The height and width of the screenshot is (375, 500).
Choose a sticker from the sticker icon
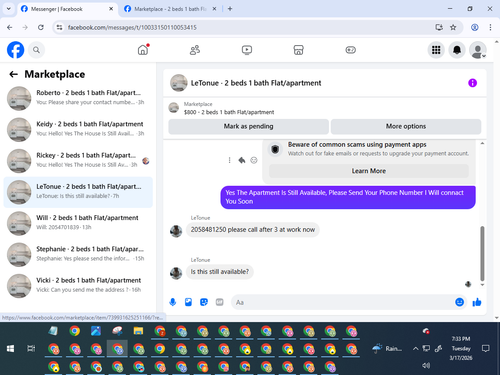tap(204, 302)
